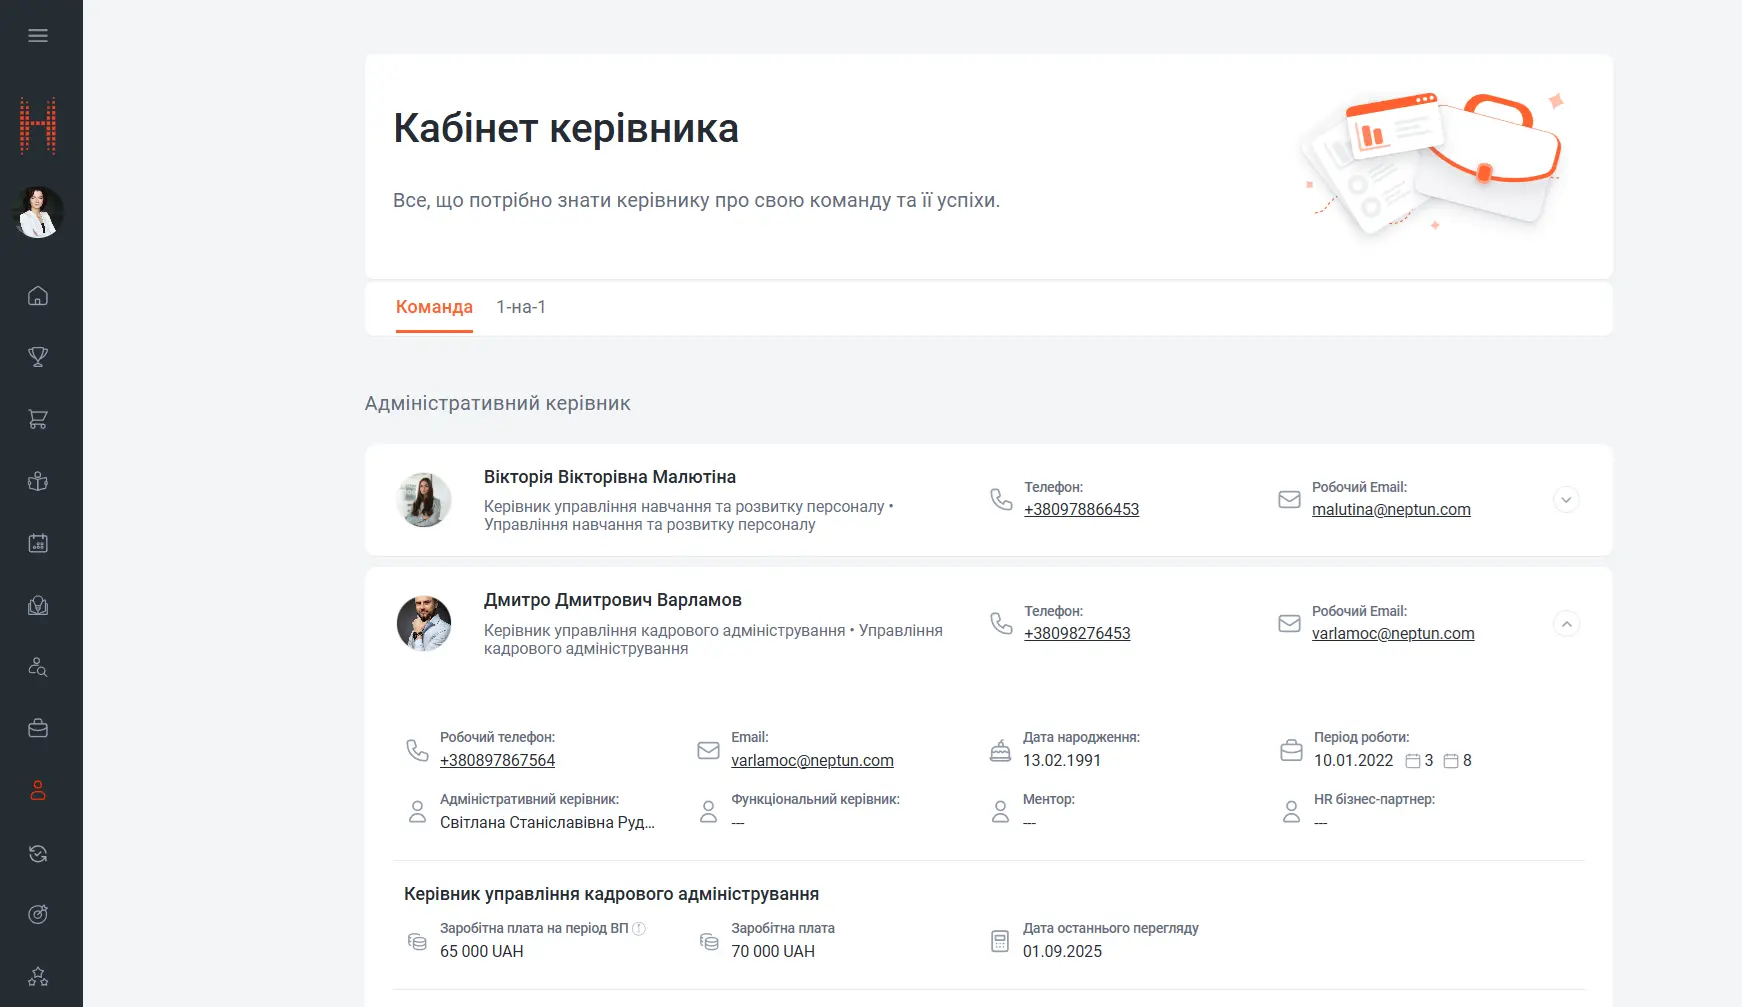Click phone number +380978866453

[x=1081, y=509]
